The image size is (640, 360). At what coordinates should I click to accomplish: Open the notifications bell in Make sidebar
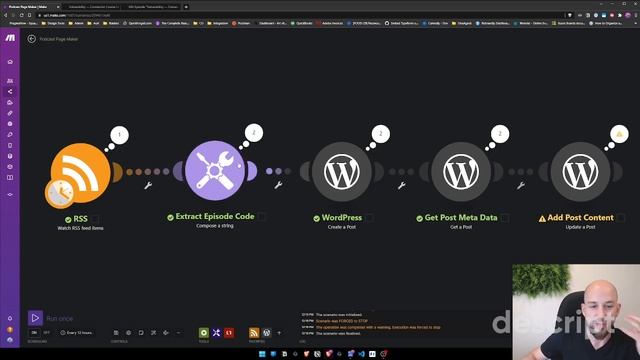point(10,318)
